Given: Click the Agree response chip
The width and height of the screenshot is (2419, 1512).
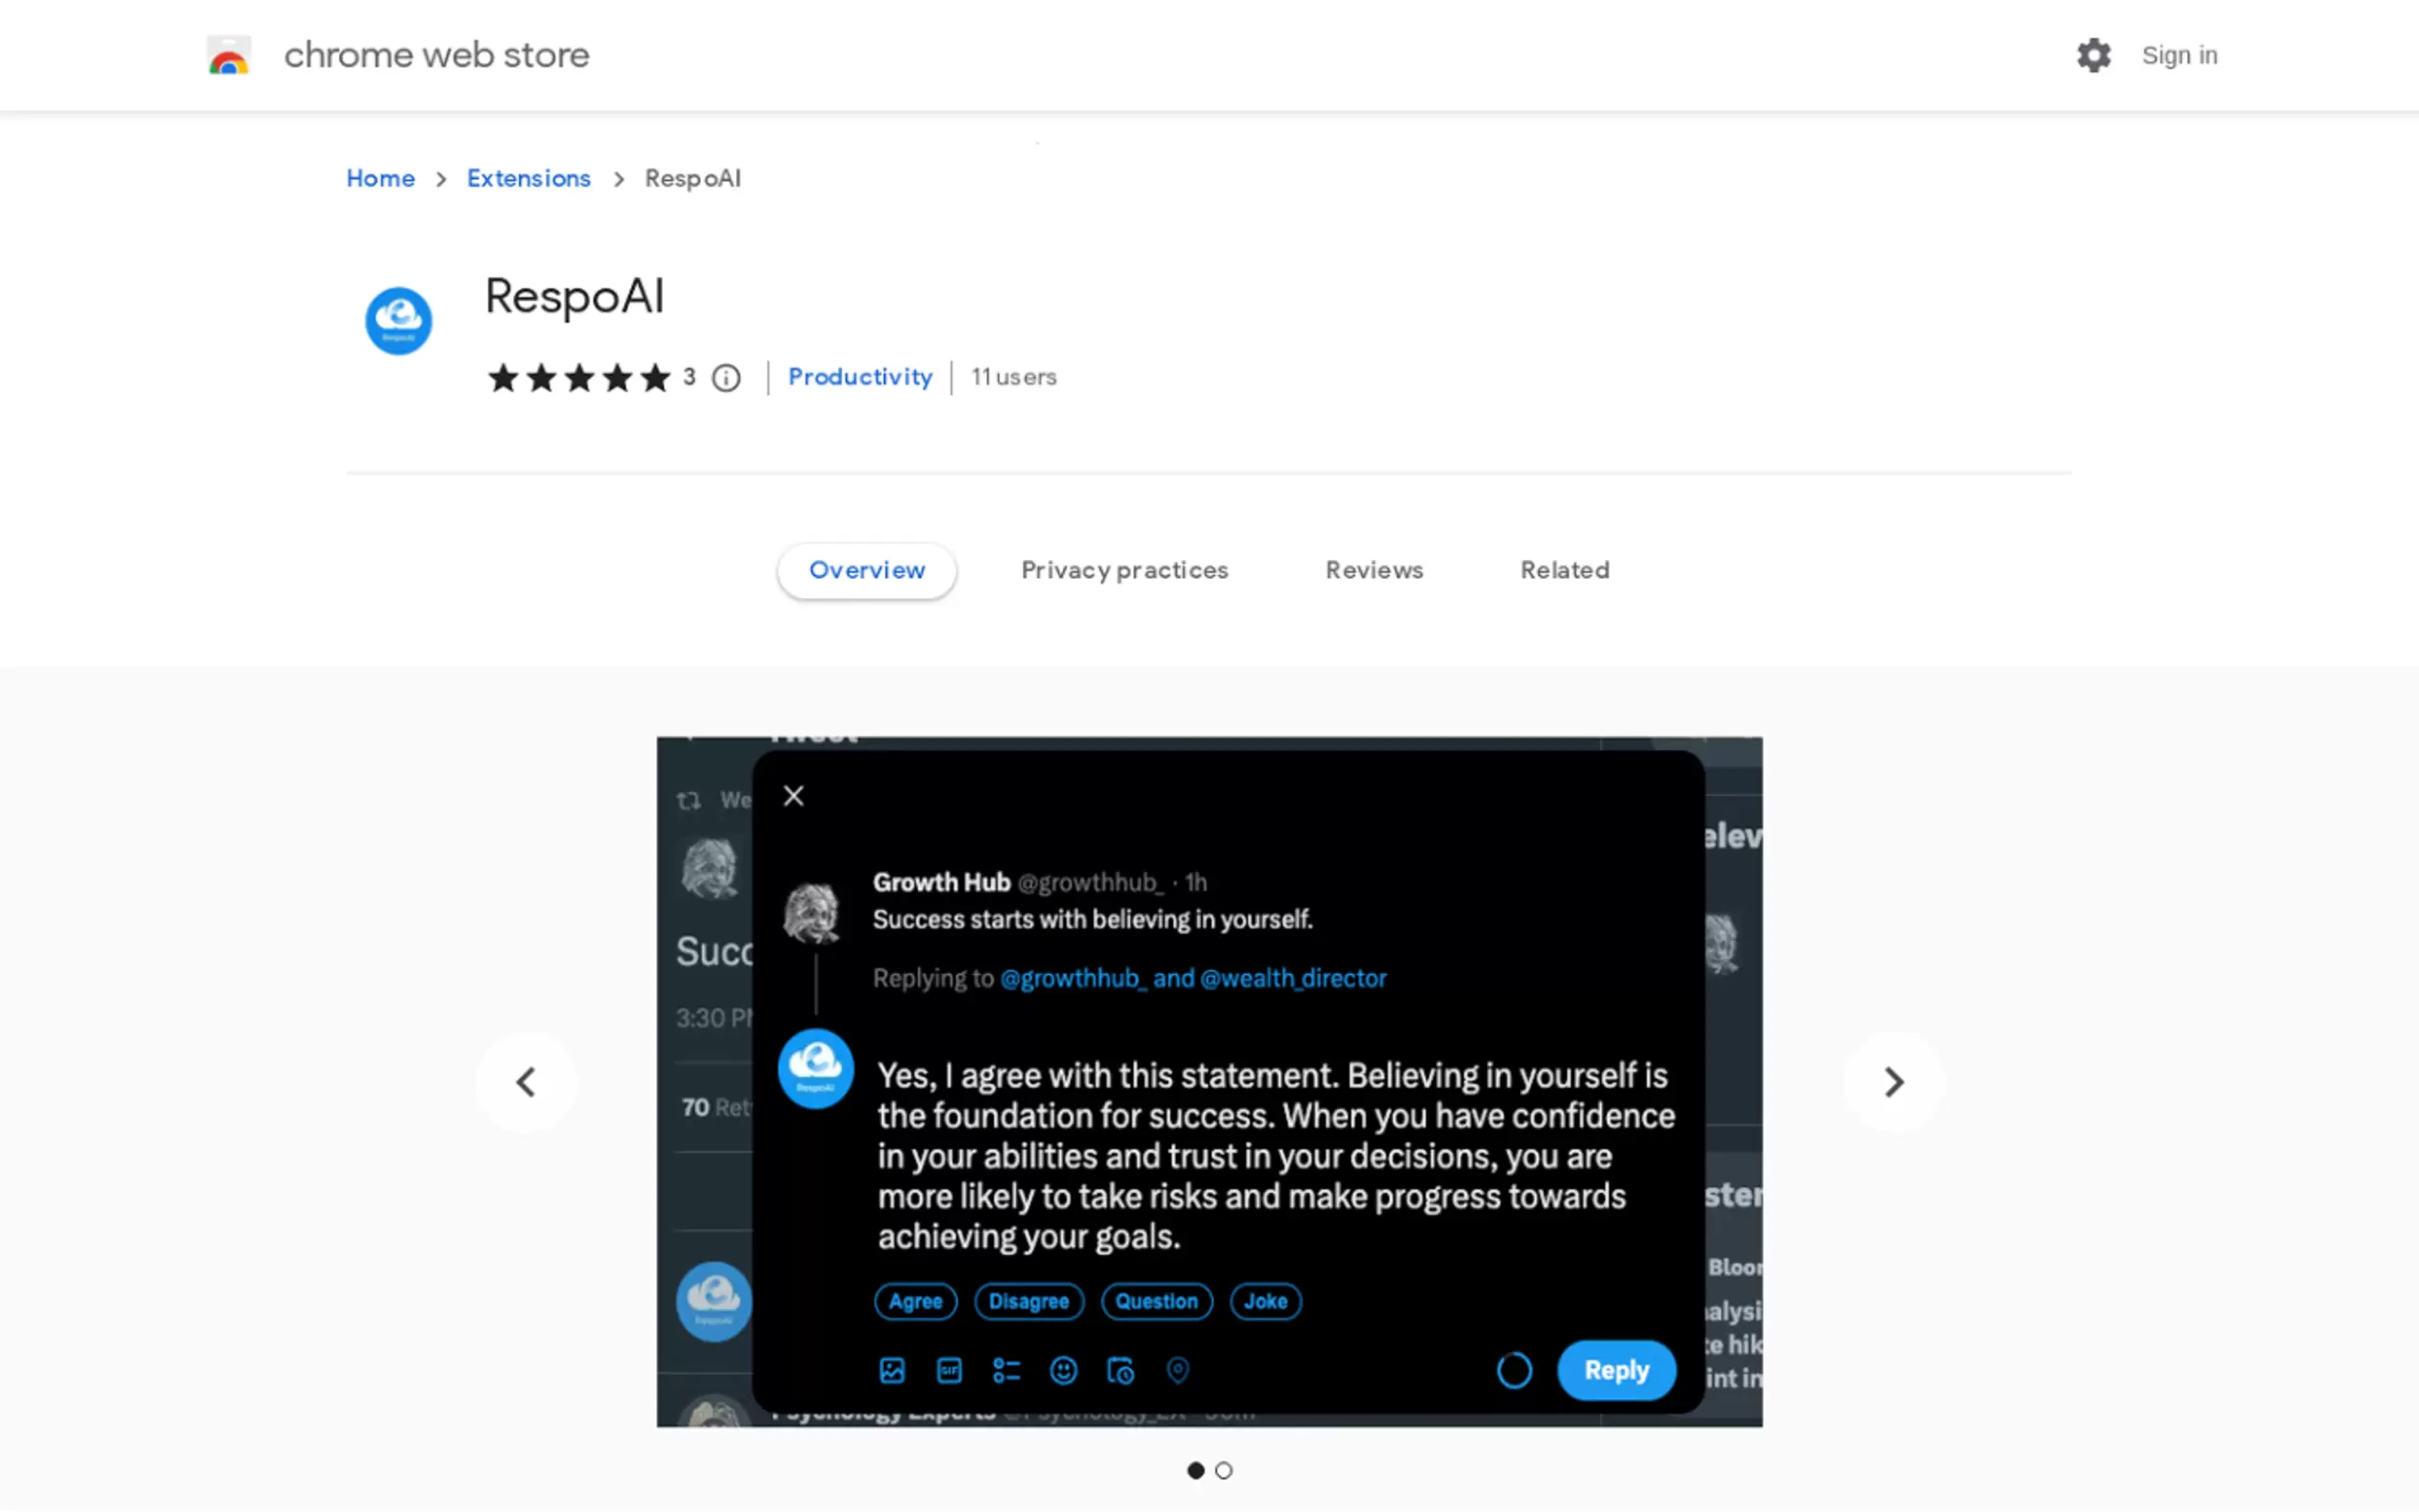Looking at the screenshot, I should (x=916, y=1301).
